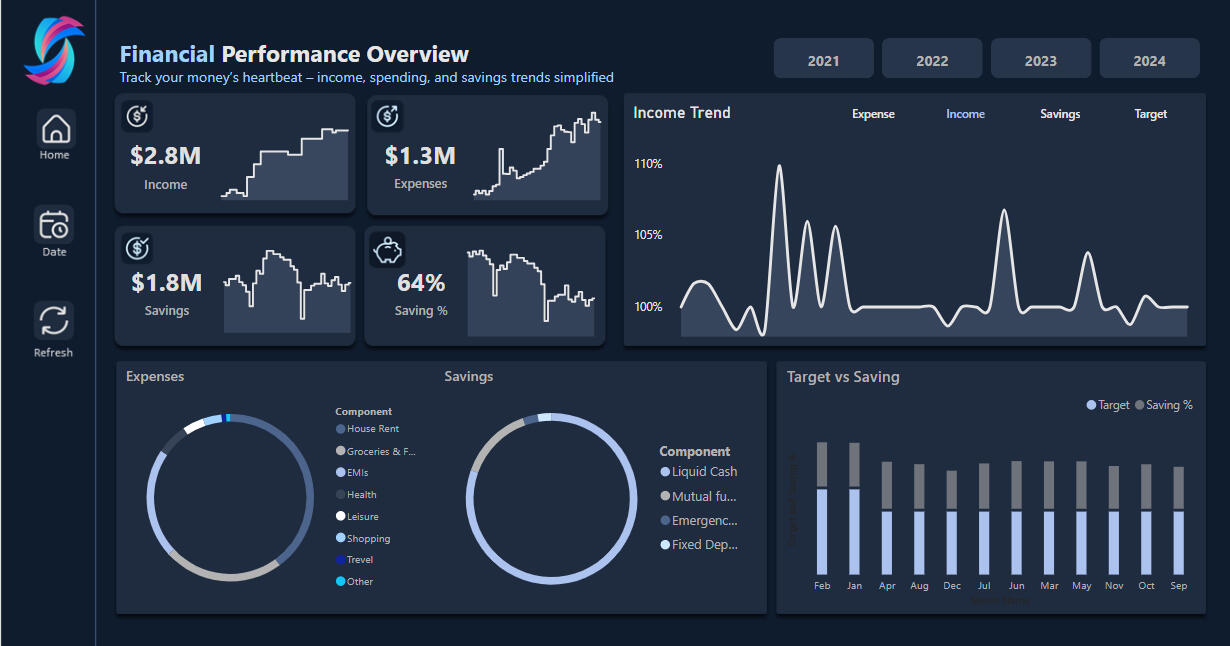The width and height of the screenshot is (1230, 646).
Task: Click the Expenses card dollar icon
Action: click(x=388, y=117)
